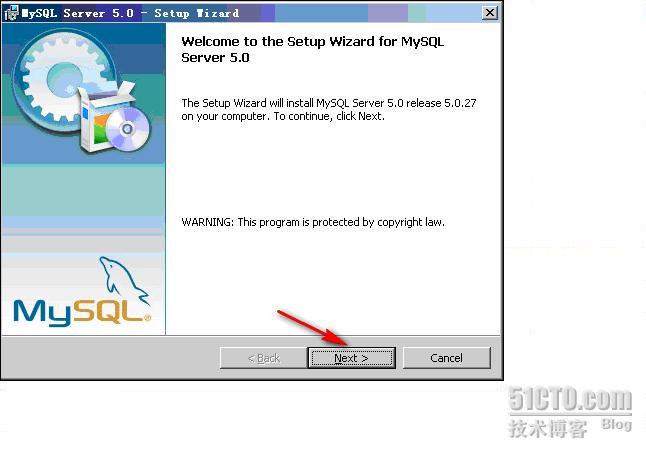Click the 'MySQL Server 5.0 - Setup Wizard' title bar text
Screen dimensions: 646x452
(130, 13)
